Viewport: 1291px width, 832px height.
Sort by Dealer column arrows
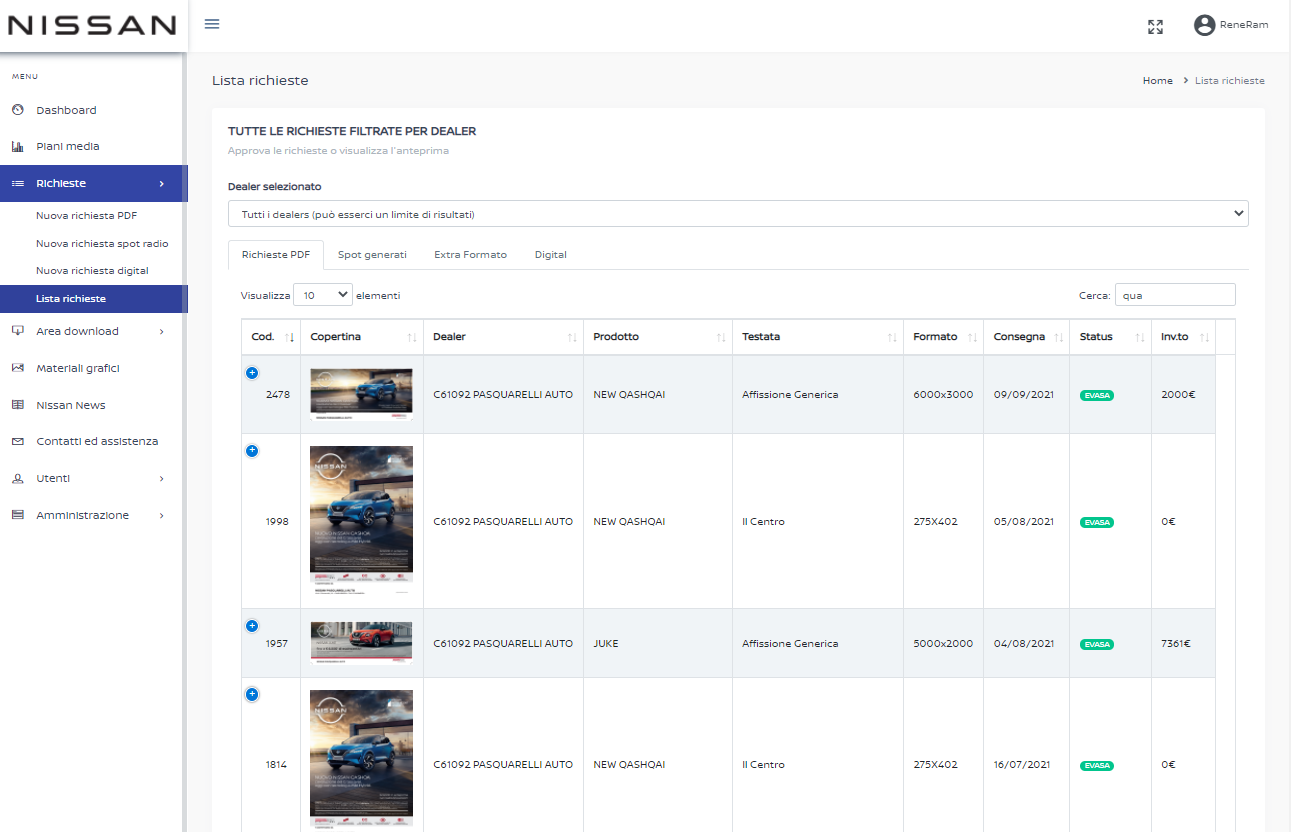click(x=572, y=338)
